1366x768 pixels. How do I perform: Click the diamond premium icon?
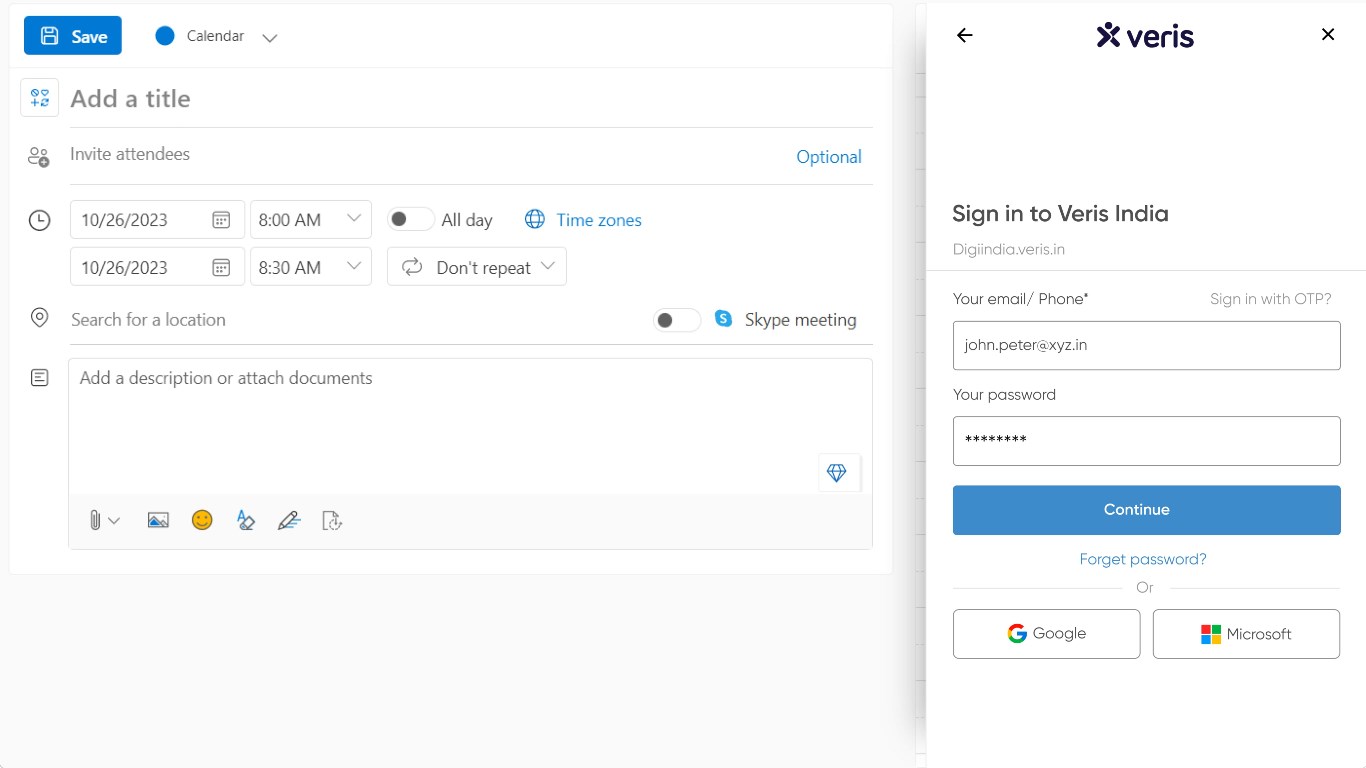click(837, 473)
